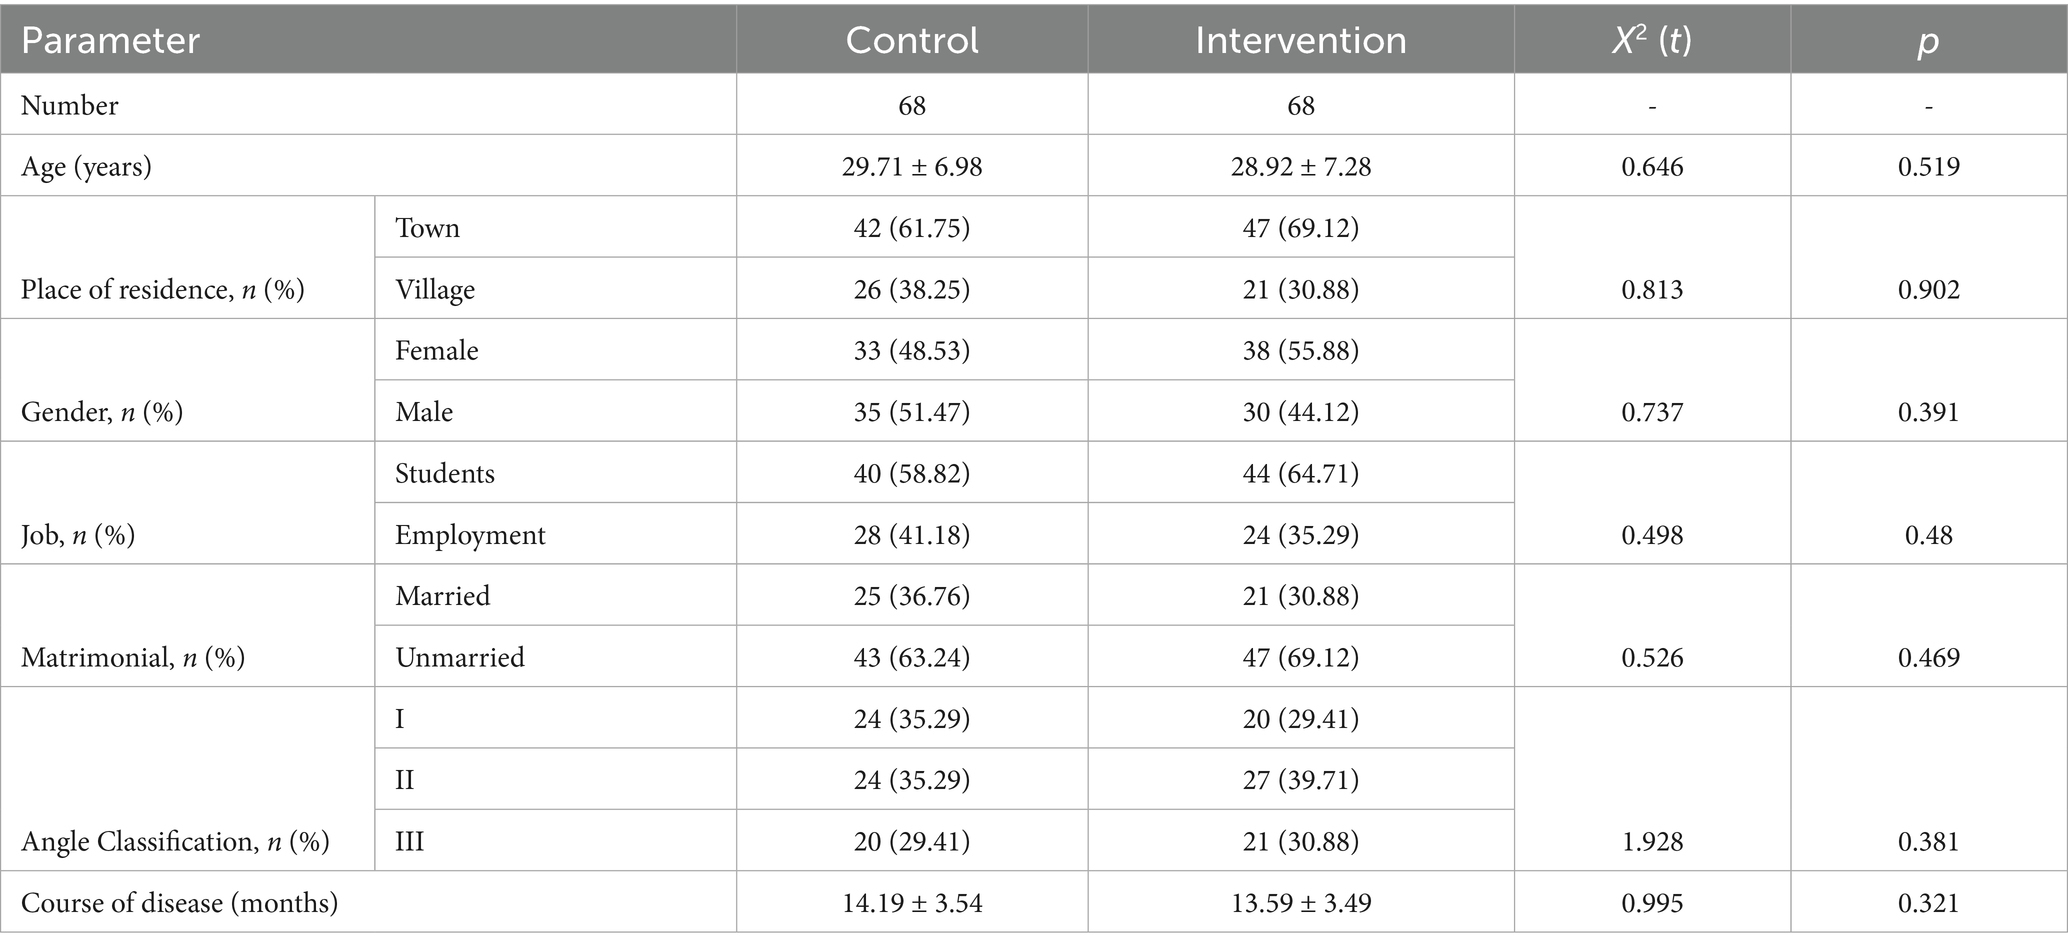Click the intervention value 13.59 ± 3.49
Screen dimensions: 2068x950
(x=1300, y=903)
